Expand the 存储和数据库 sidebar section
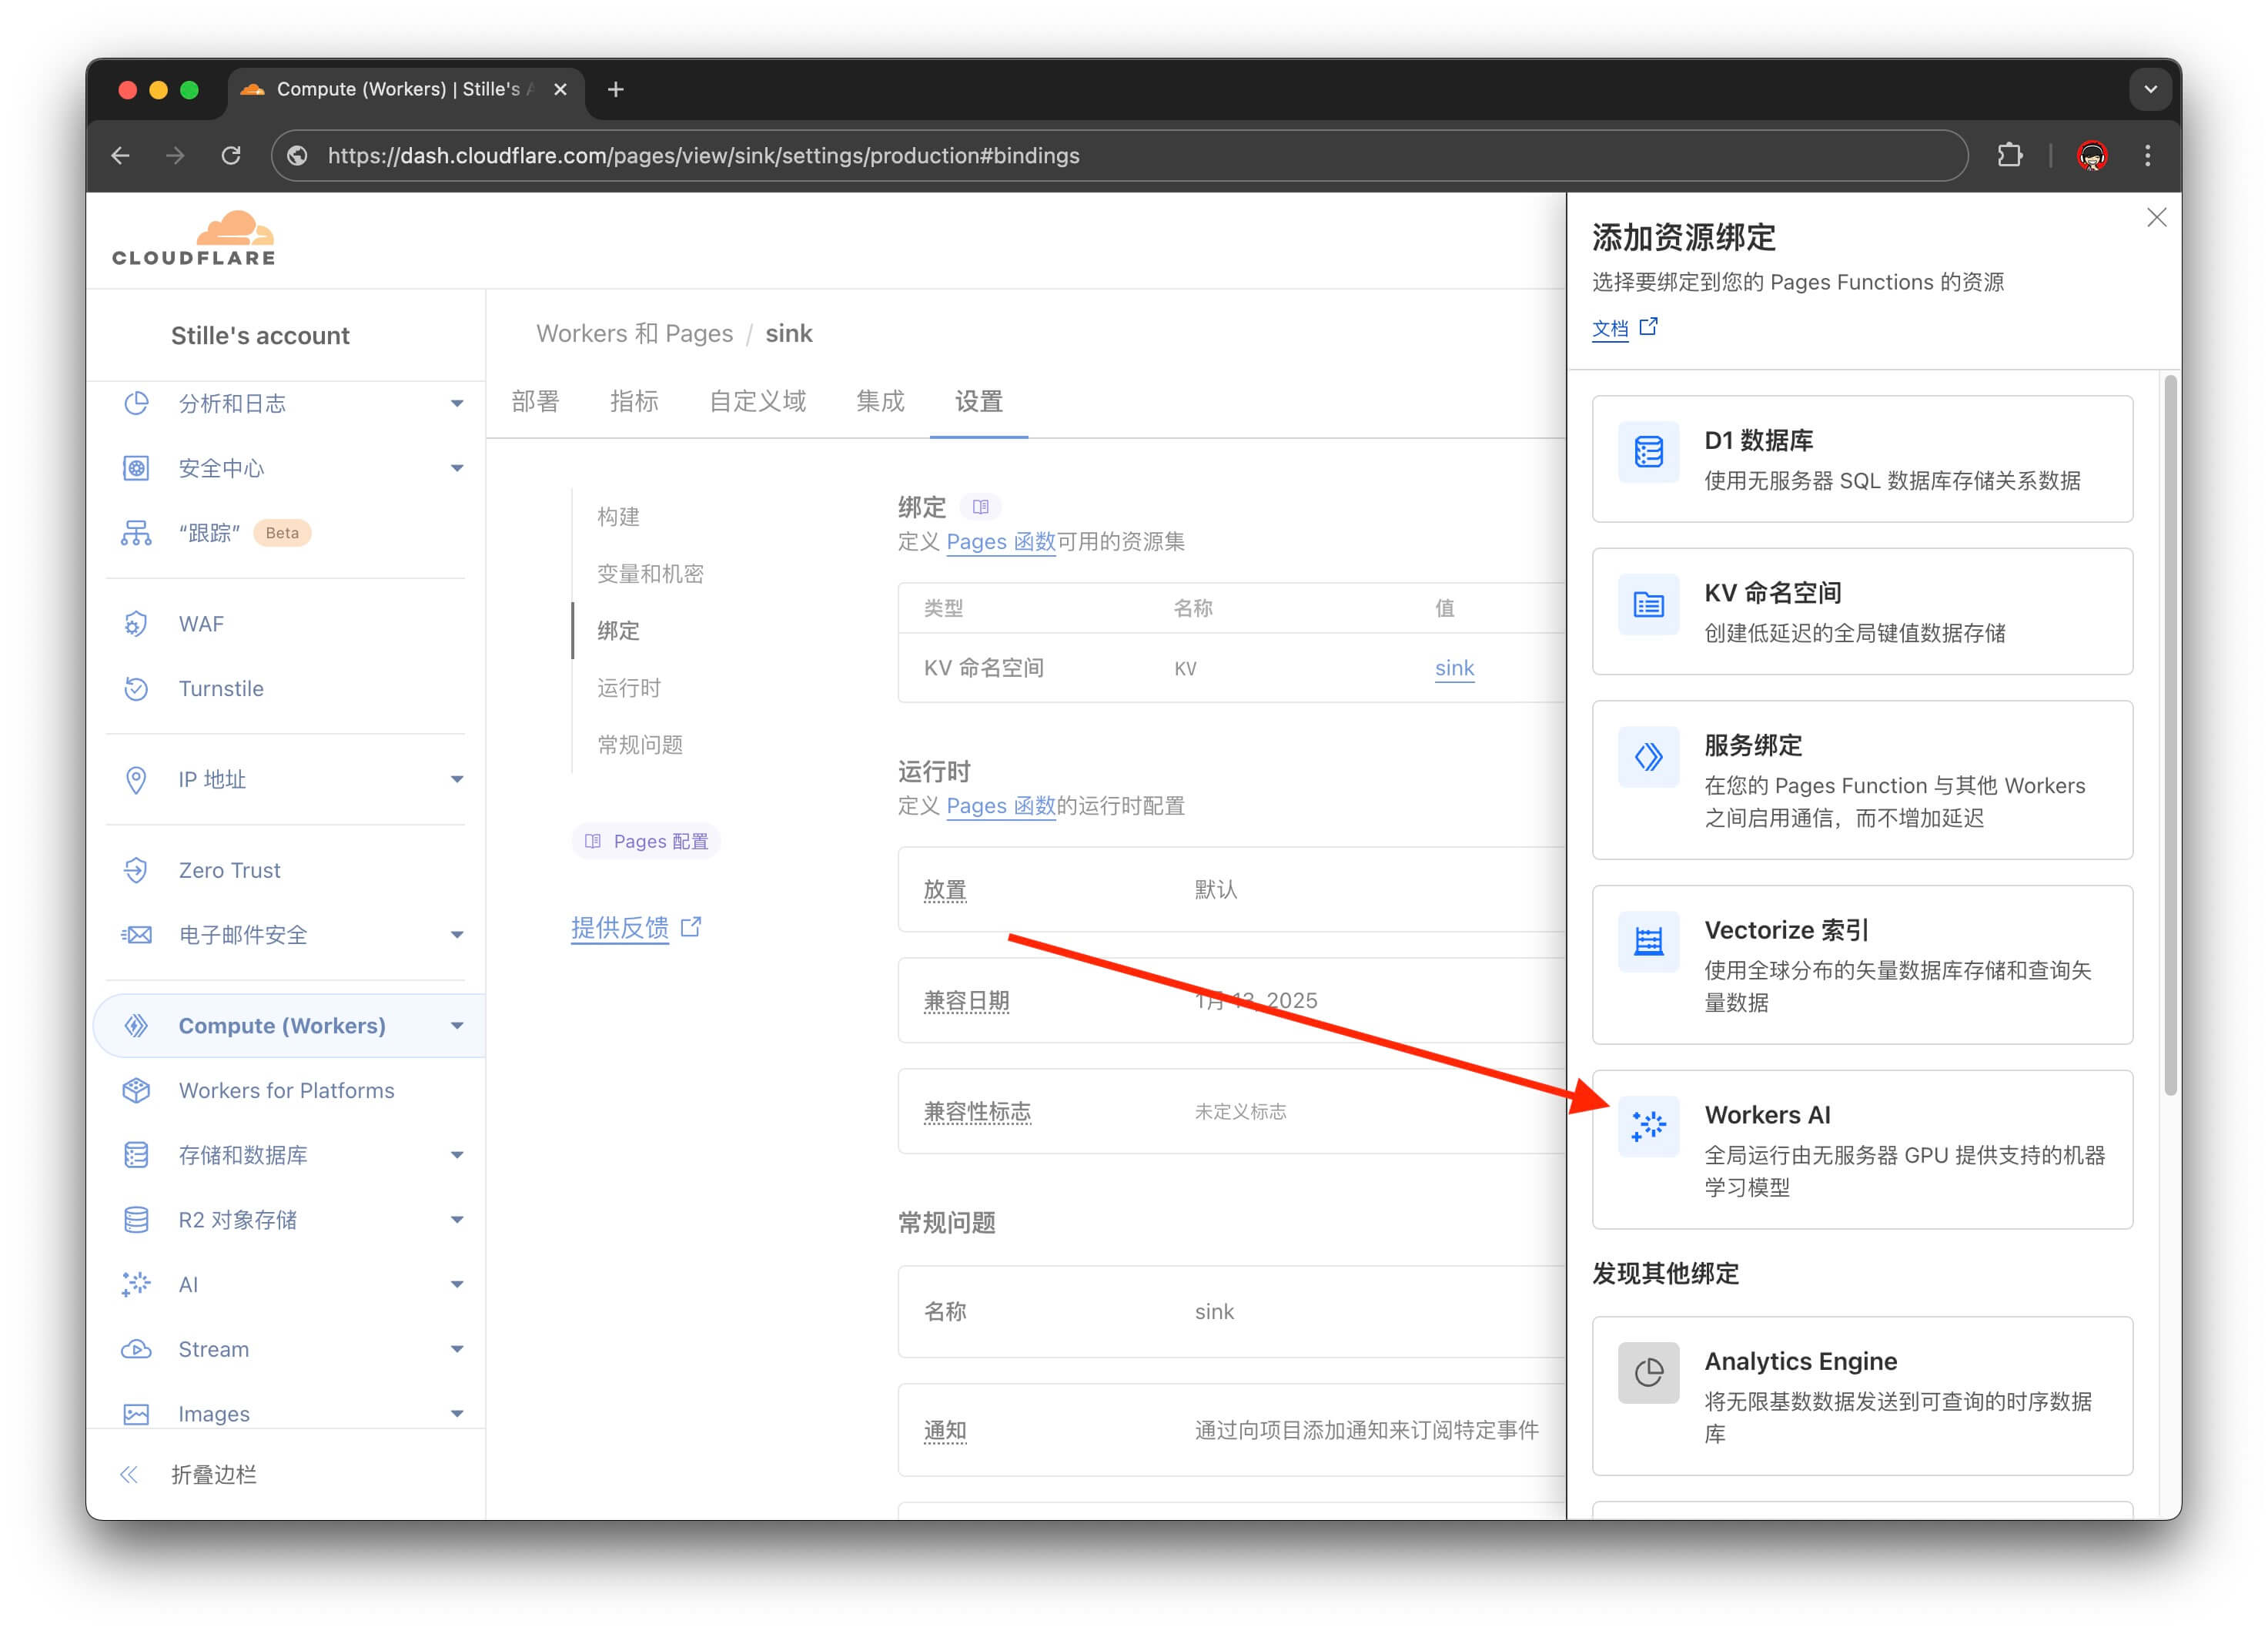The height and width of the screenshot is (1634, 2268). point(457,1156)
